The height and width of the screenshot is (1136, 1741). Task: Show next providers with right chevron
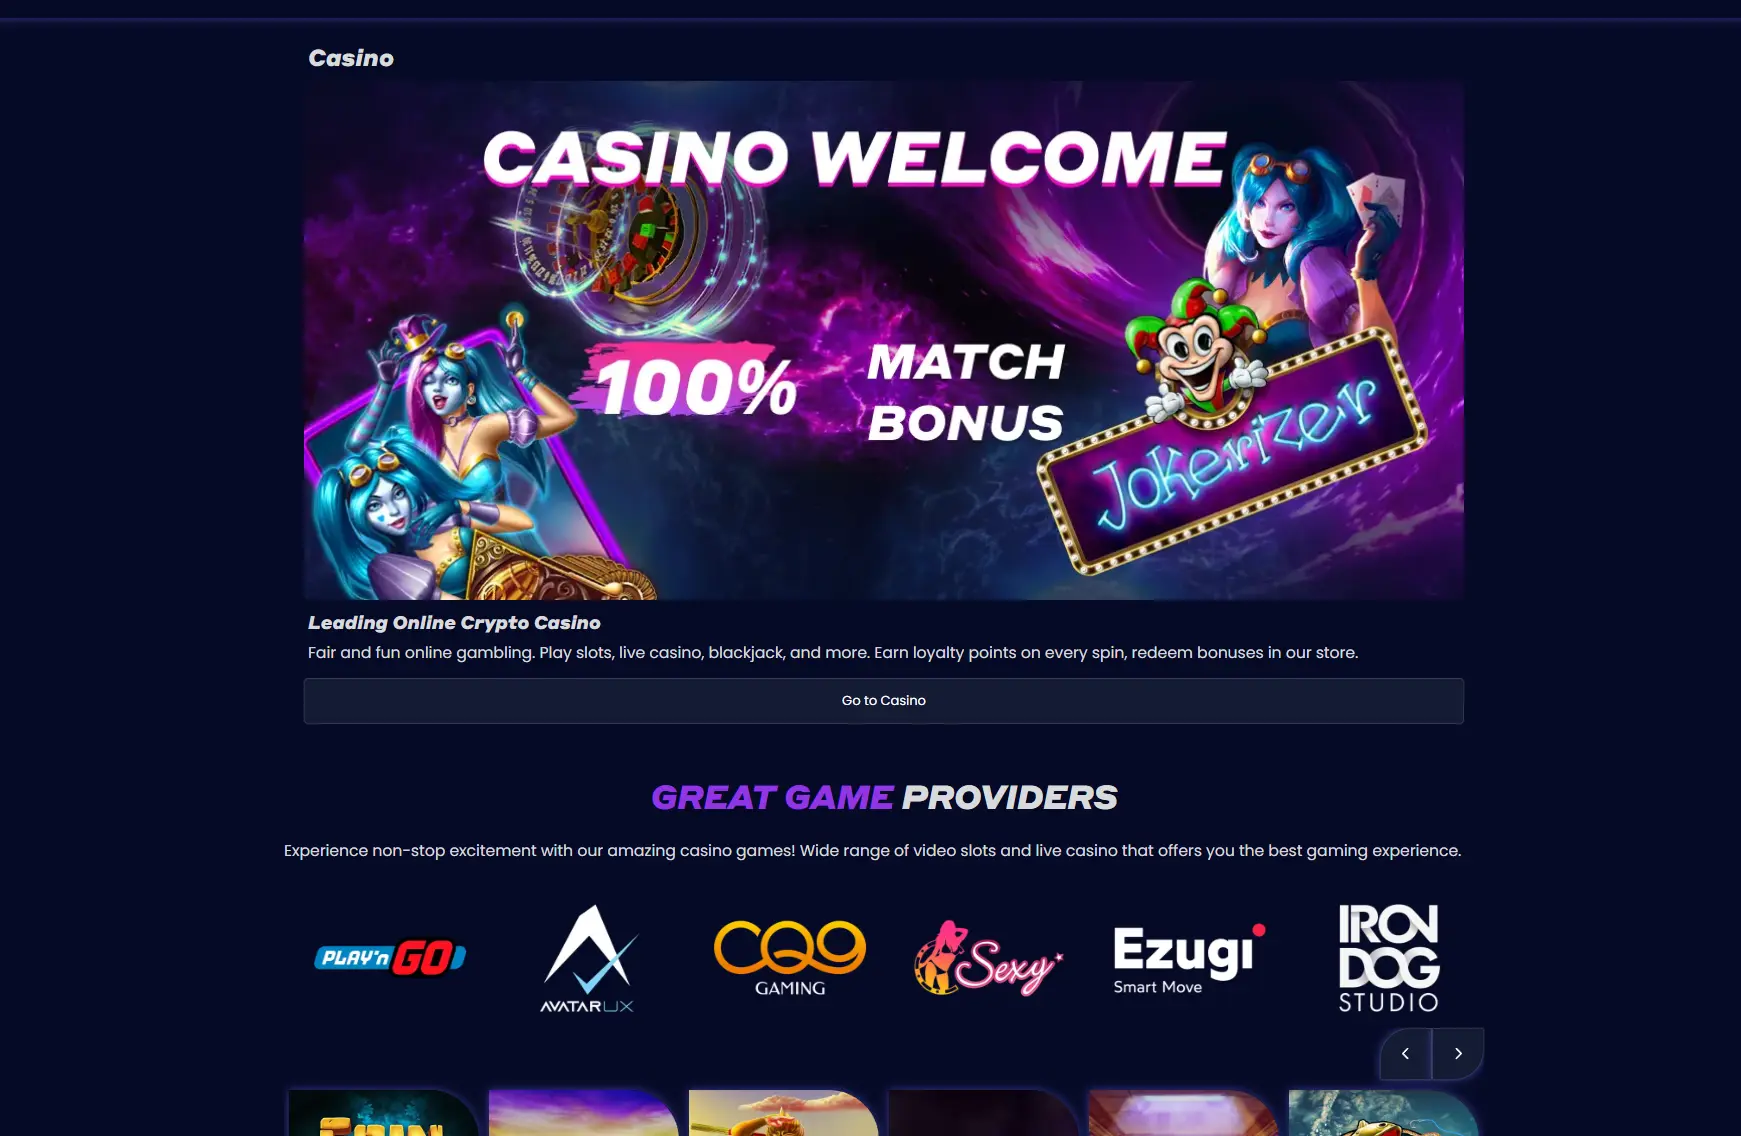point(1458,1053)
